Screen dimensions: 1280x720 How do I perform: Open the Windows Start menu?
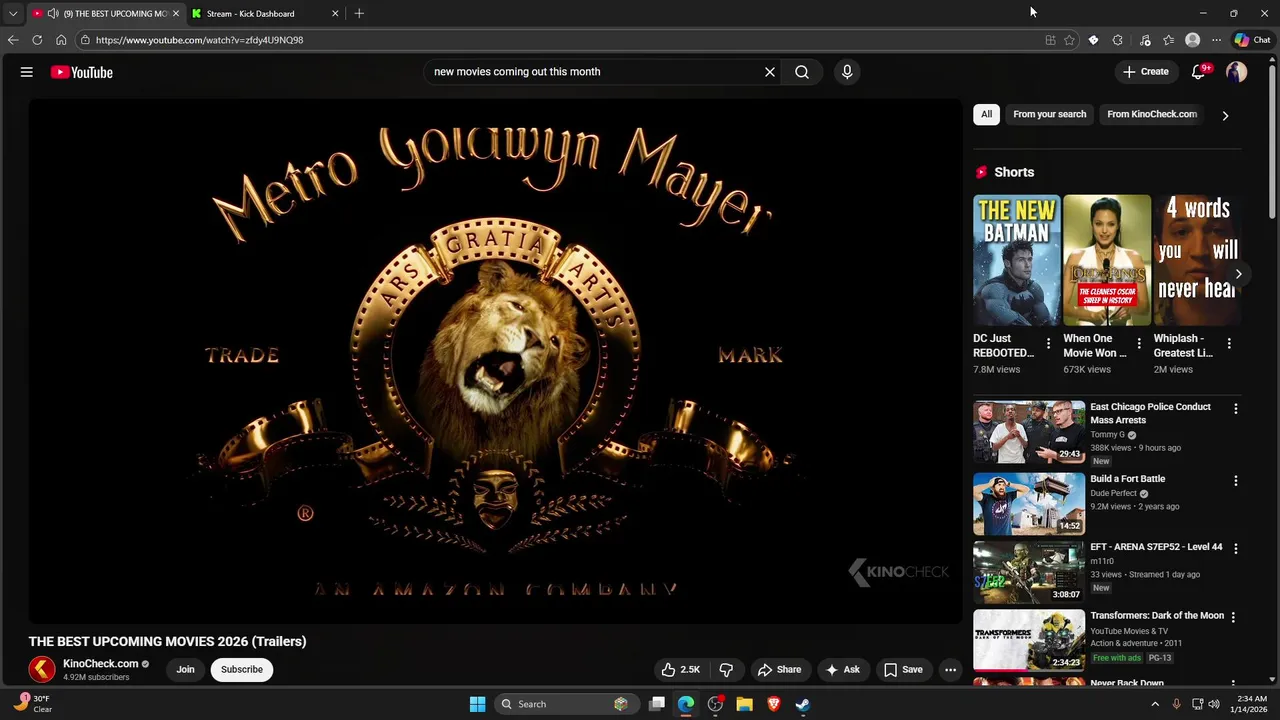pos(477,704)
